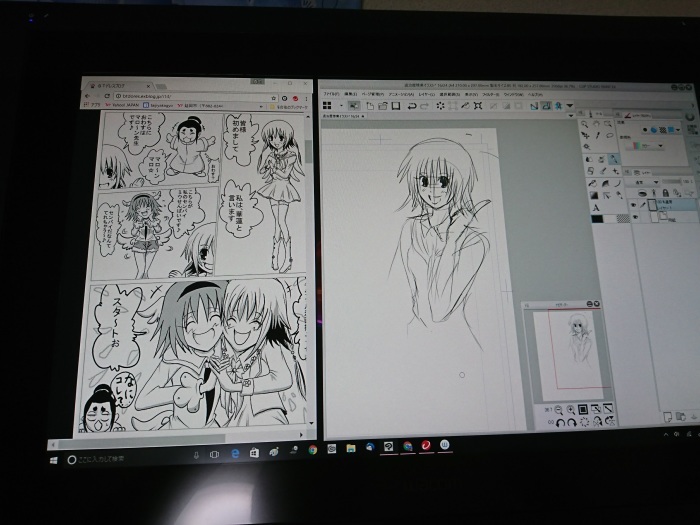Click Yahoo JAPAN bookmark in Chrome

122,105
